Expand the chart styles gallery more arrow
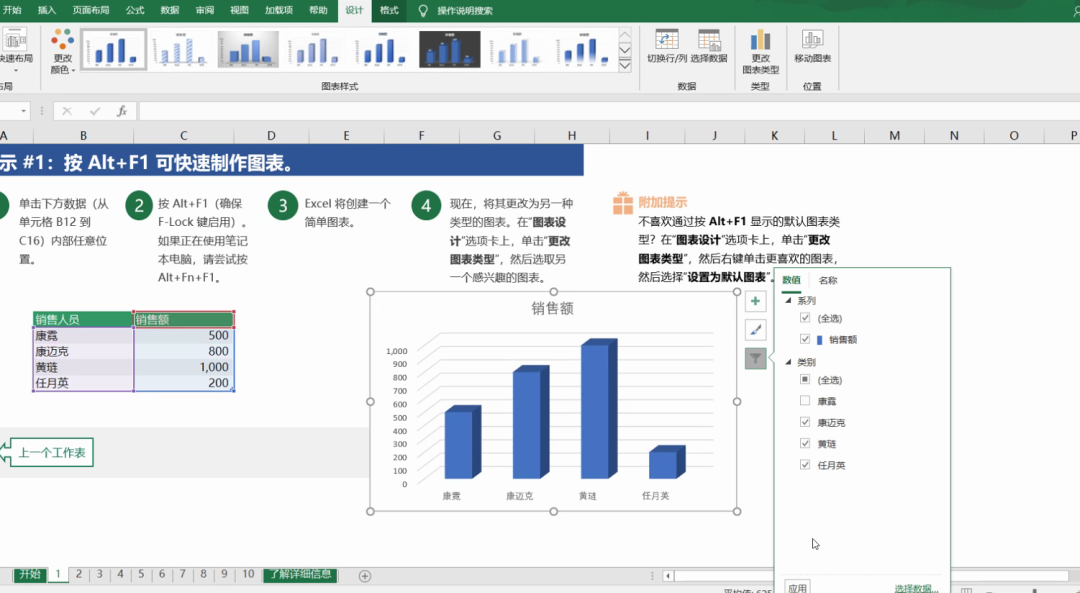This screenshot has width=1080, height=593. [x=625, y=65]
